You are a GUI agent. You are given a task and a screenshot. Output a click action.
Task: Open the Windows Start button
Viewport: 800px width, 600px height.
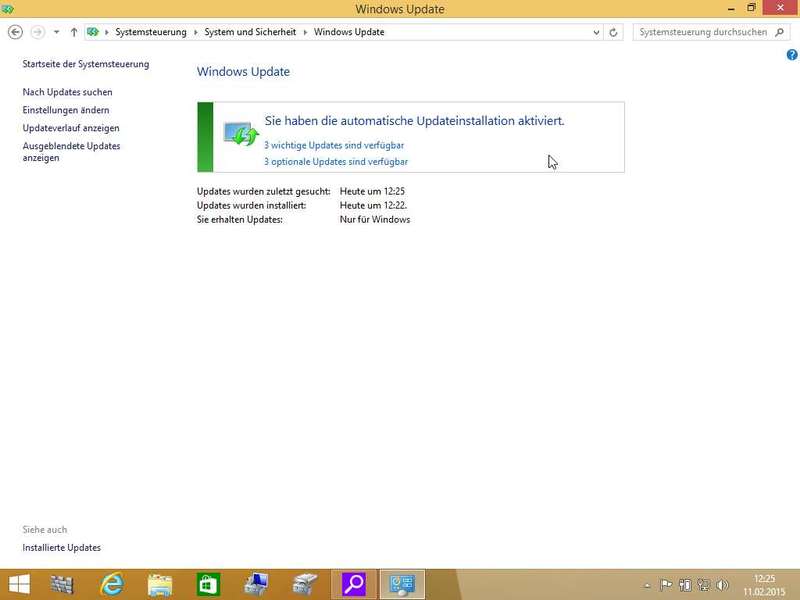(19, 584)
